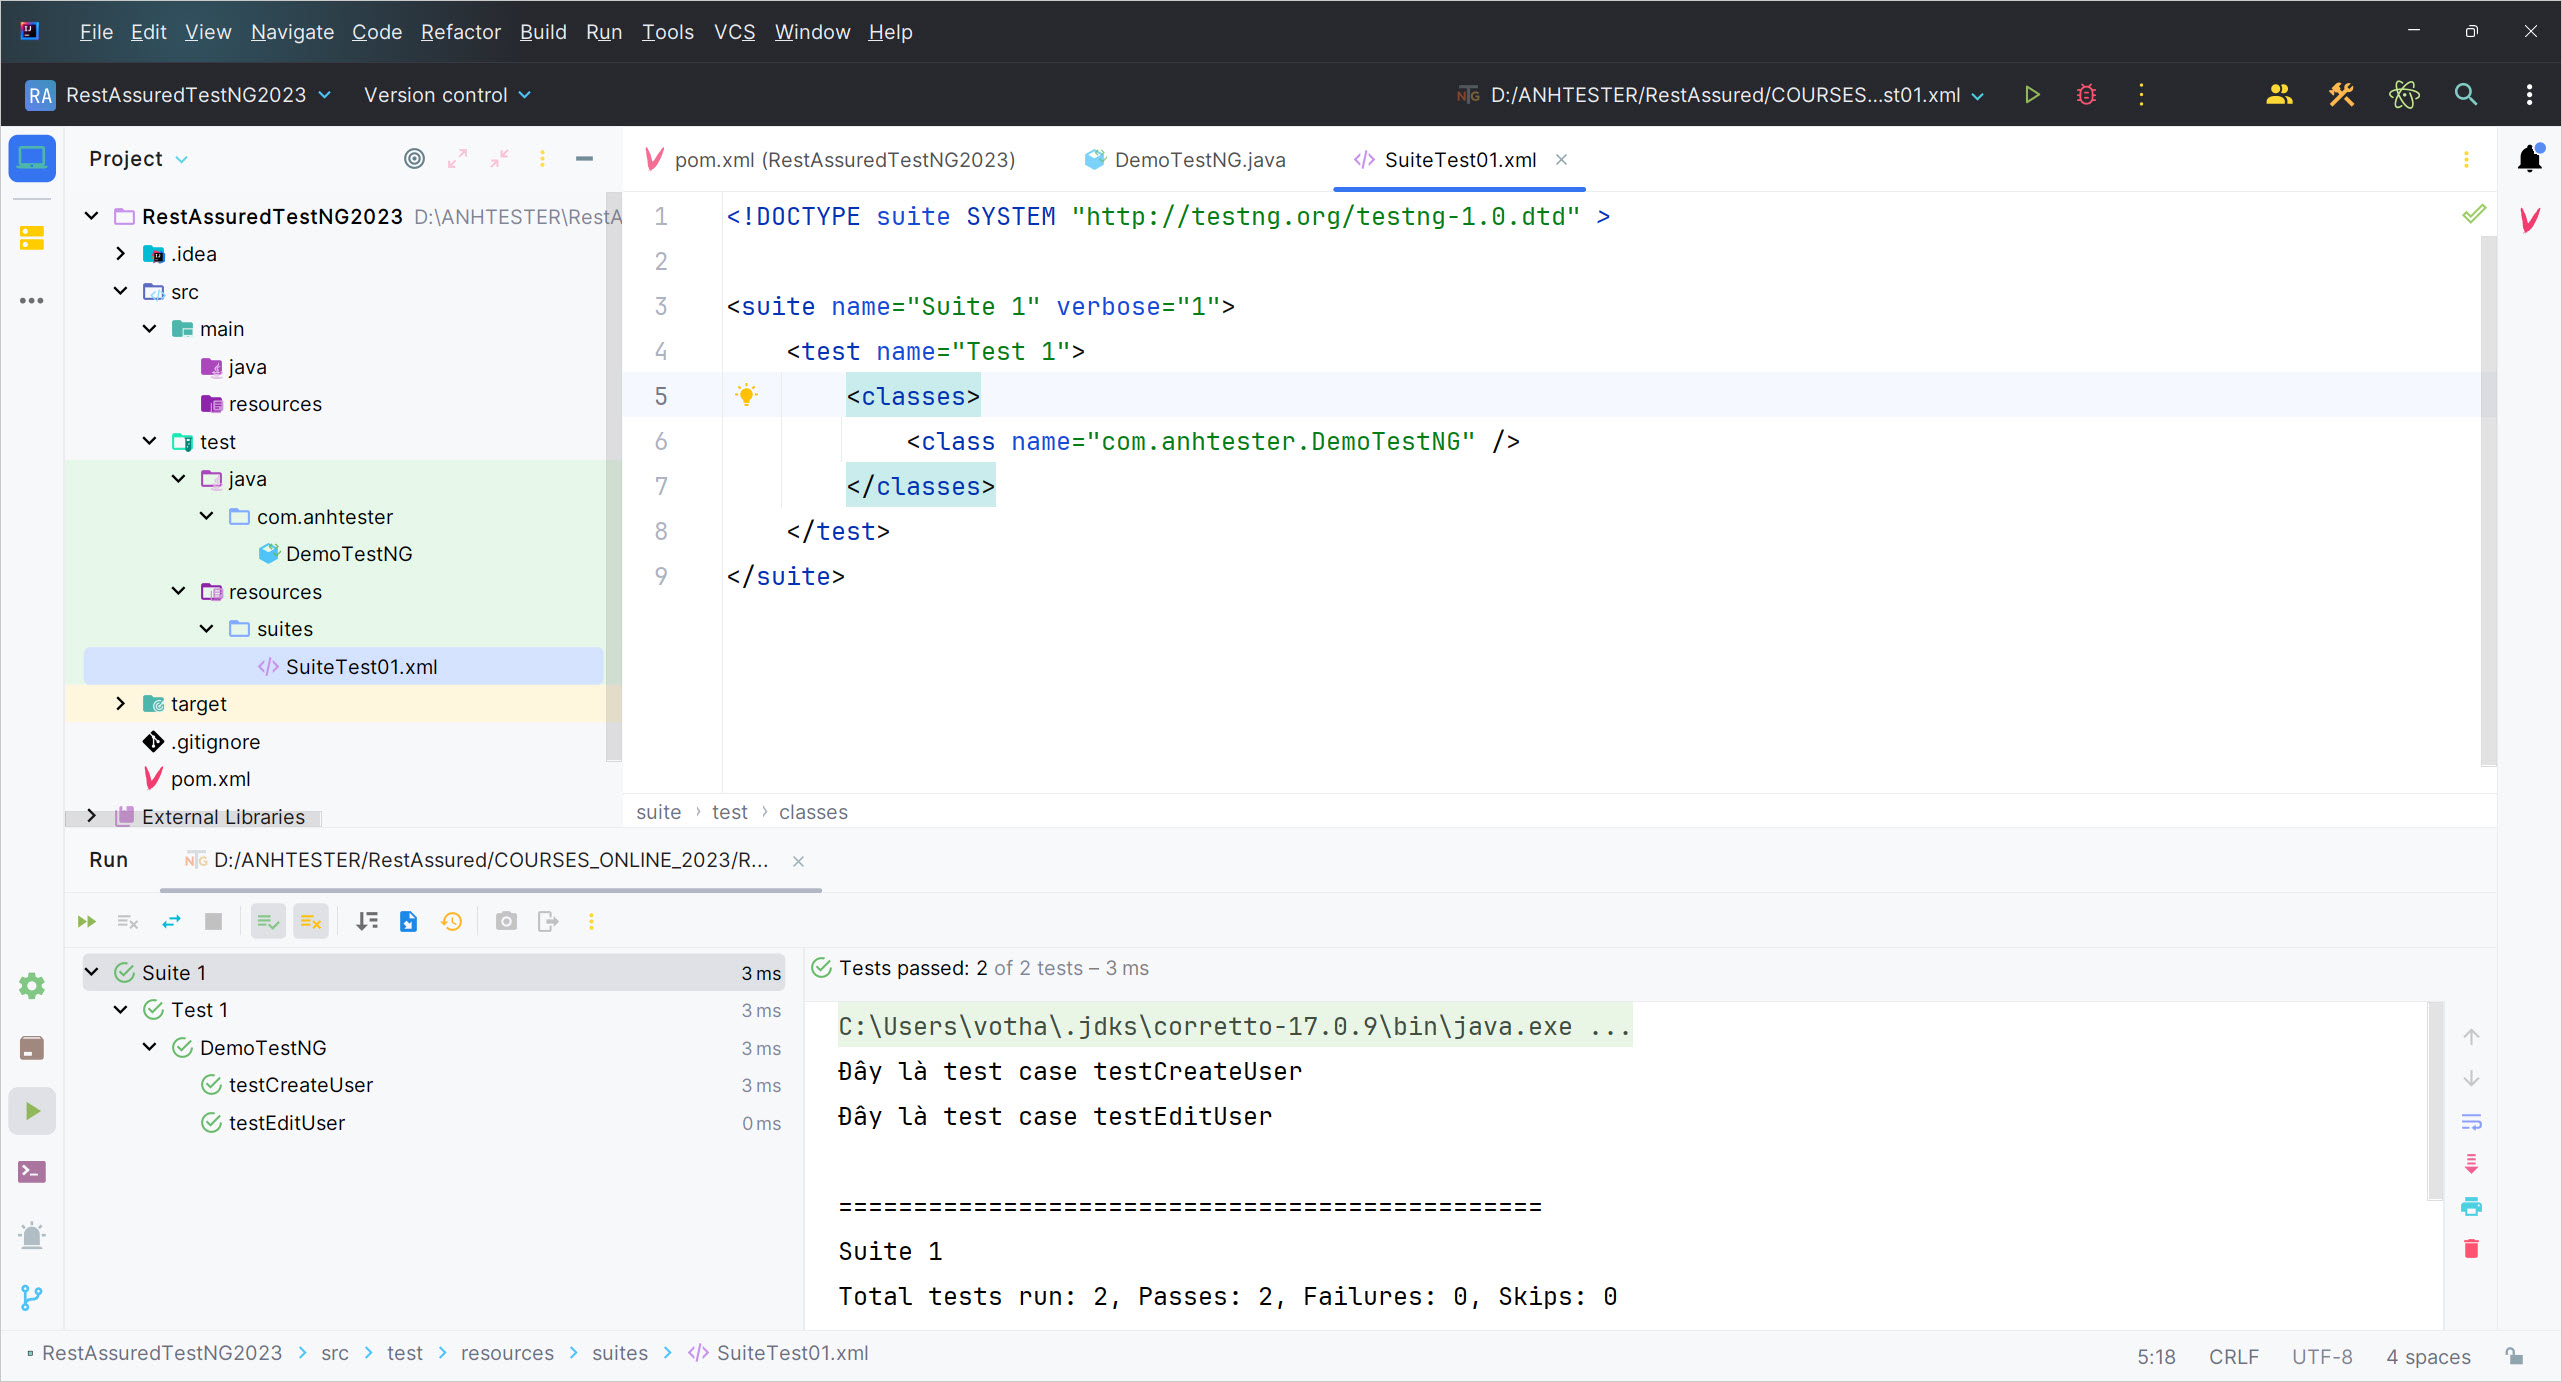Switch to the pom.xml editor tab
Screen dimensions: 2562x1382
coord(831,160)
